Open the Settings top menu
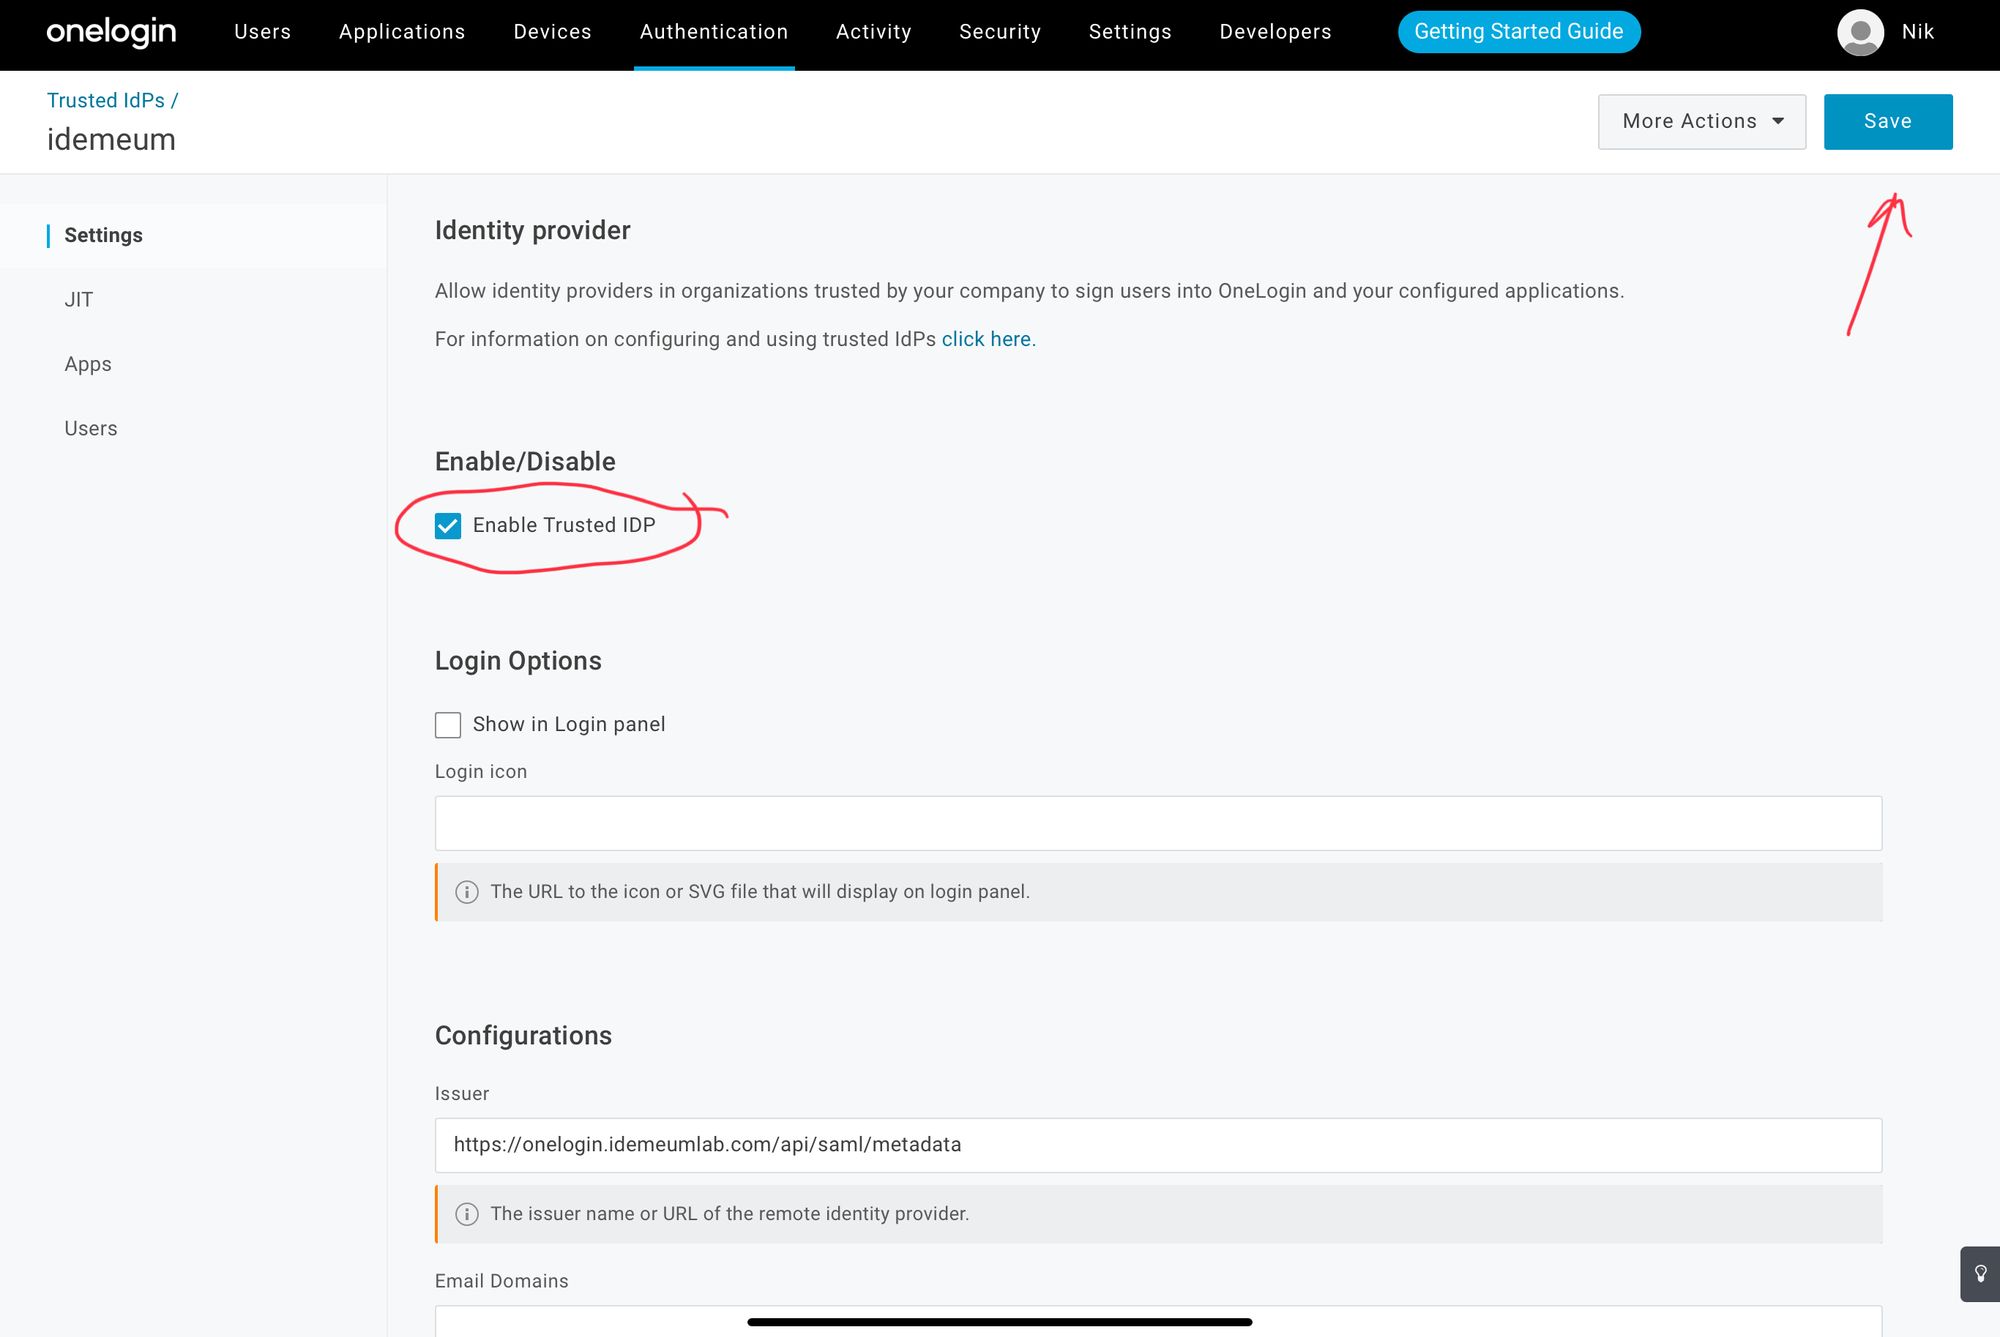 click(x=1130, y=32)
